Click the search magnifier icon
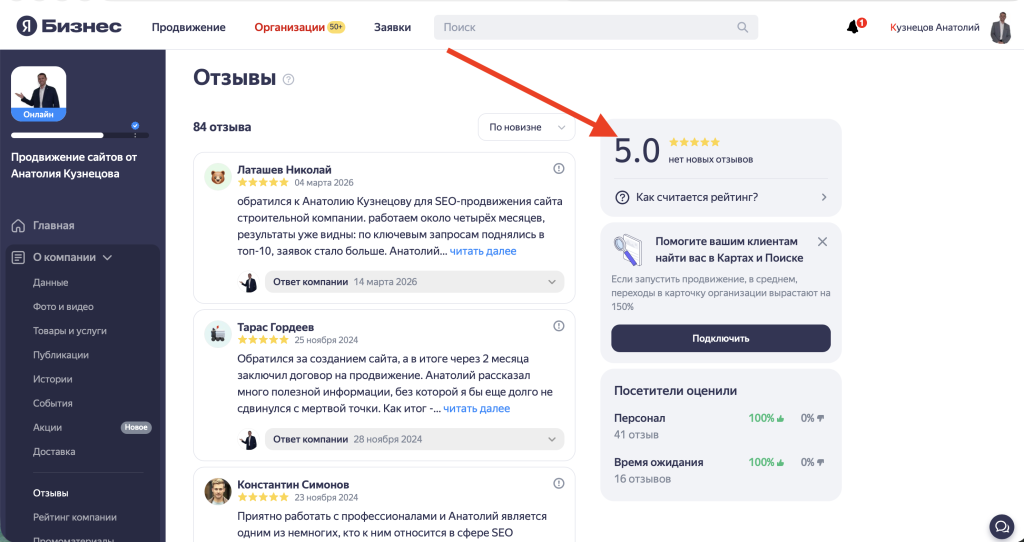The height and width of the screenshot is (542, 1024). click(743, 27)
